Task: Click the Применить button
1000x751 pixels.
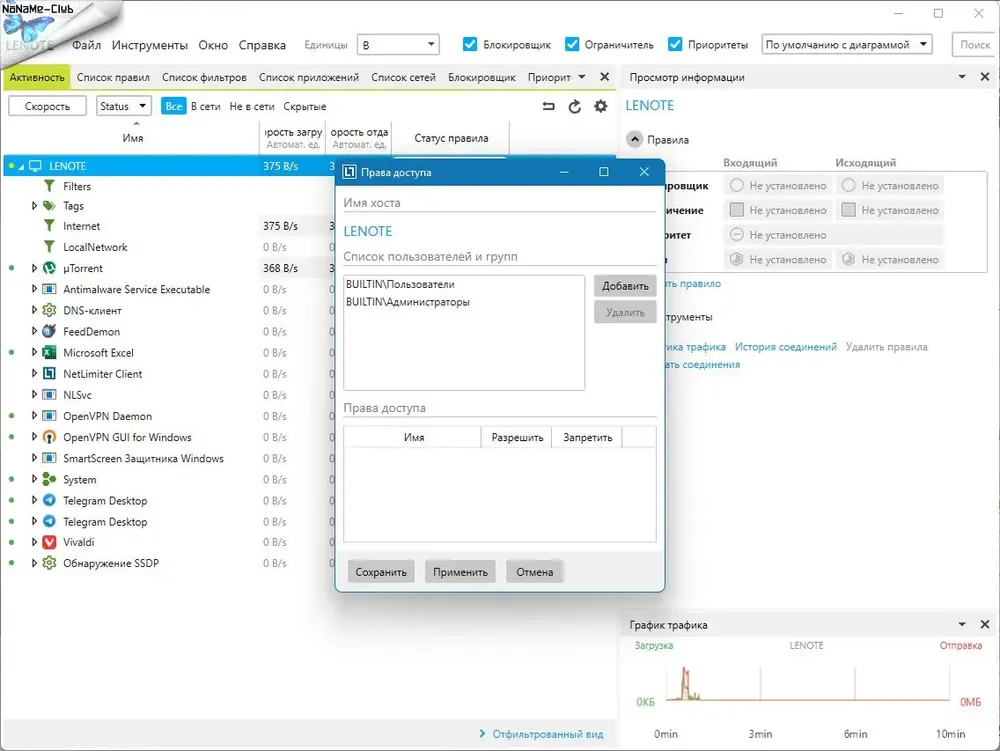Action: click(x=460, y=572)
